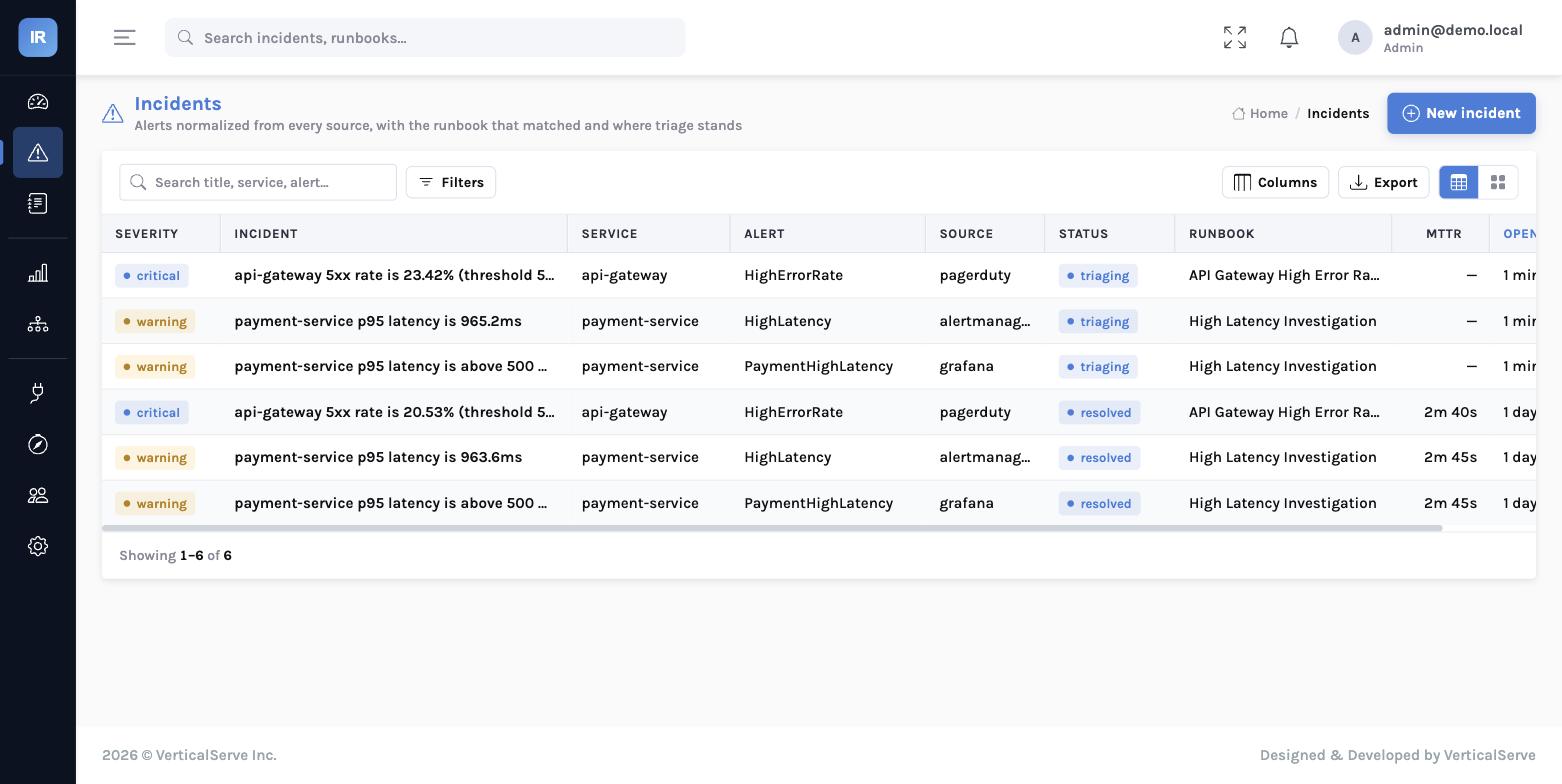Focus the Search title, service, alert field
The width and height of the screenshot is (1562, 784).
(258, 182)
